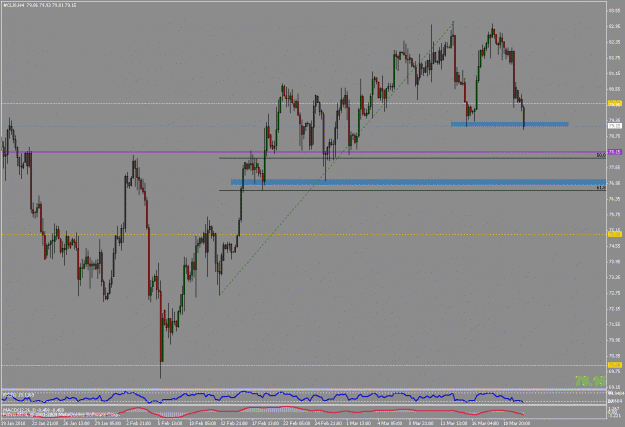
Task: Click the large green 79.15 price text
Action: click(x=590, y=382)
